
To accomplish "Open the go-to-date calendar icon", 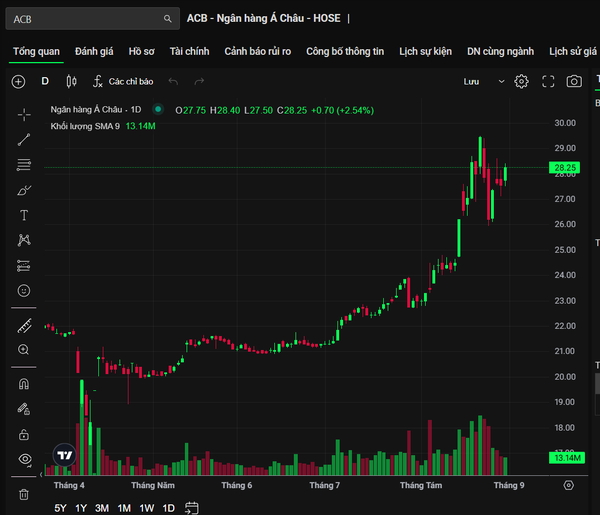I will point(192,508).
